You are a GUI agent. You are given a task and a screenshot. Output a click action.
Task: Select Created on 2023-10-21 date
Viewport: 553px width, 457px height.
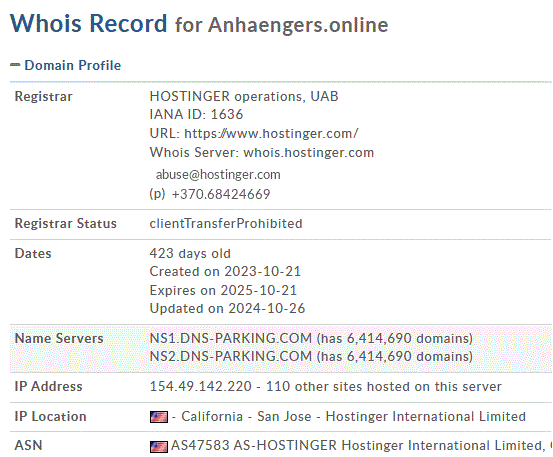click(x=225, y=272)
